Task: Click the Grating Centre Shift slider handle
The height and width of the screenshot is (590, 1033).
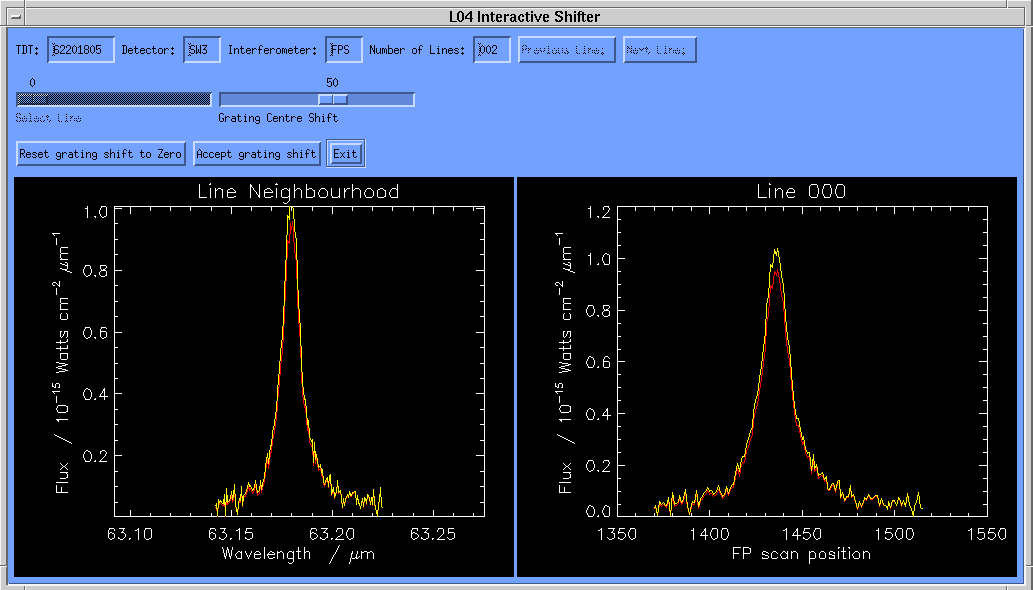Action: point(333,99)
